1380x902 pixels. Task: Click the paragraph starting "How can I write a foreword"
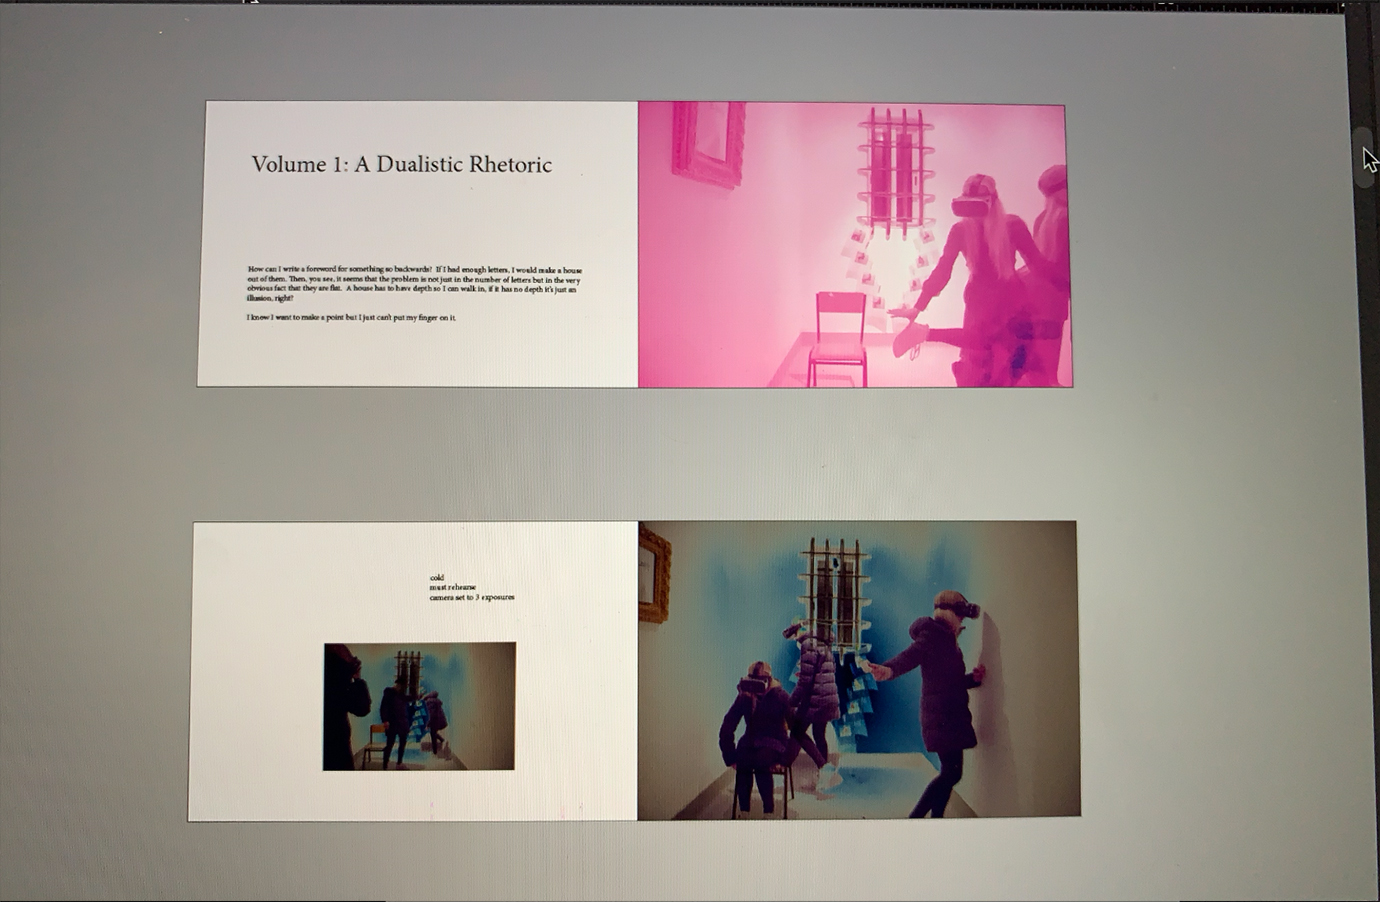coord(414,284)
